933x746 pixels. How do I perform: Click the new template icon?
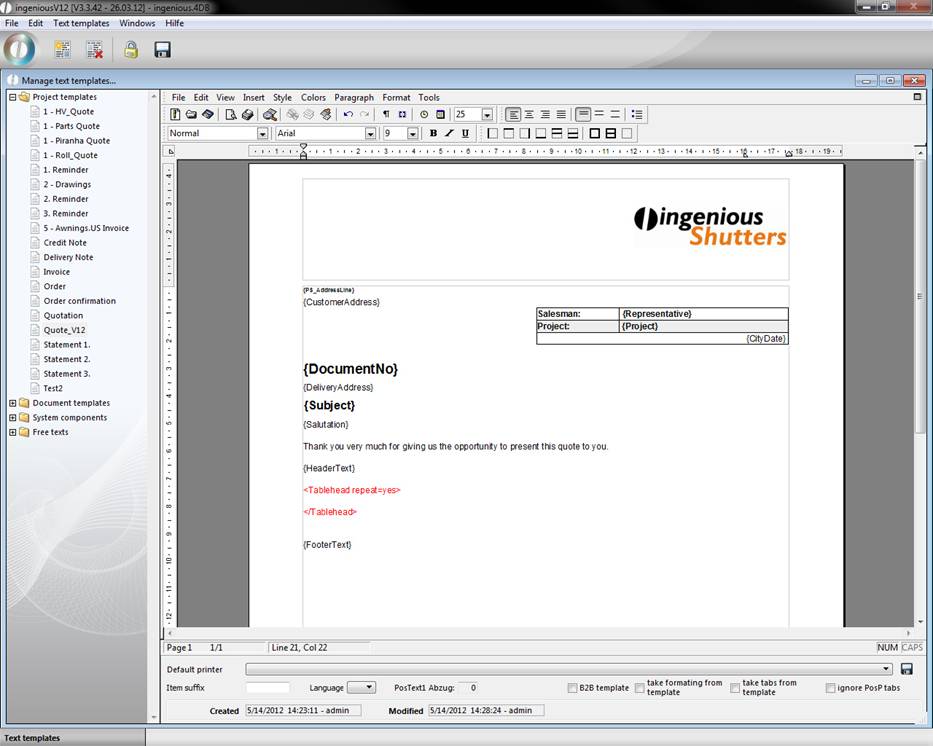[63, 49]
